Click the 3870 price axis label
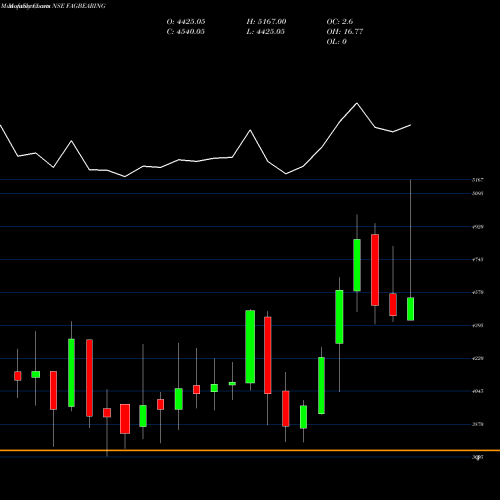Screen dimensions: 500x500 tap(477, 424)
